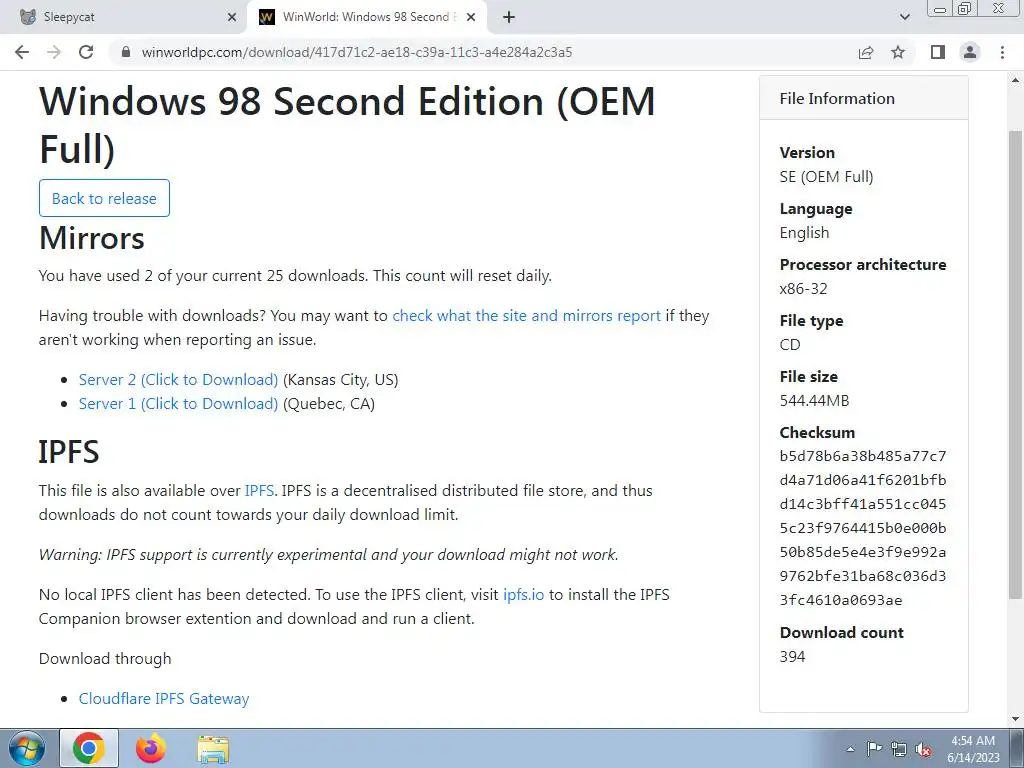The width and height of the screenshot is (1024, 768).
Task: Close the WinWorld tab
Action: (472, 17)
